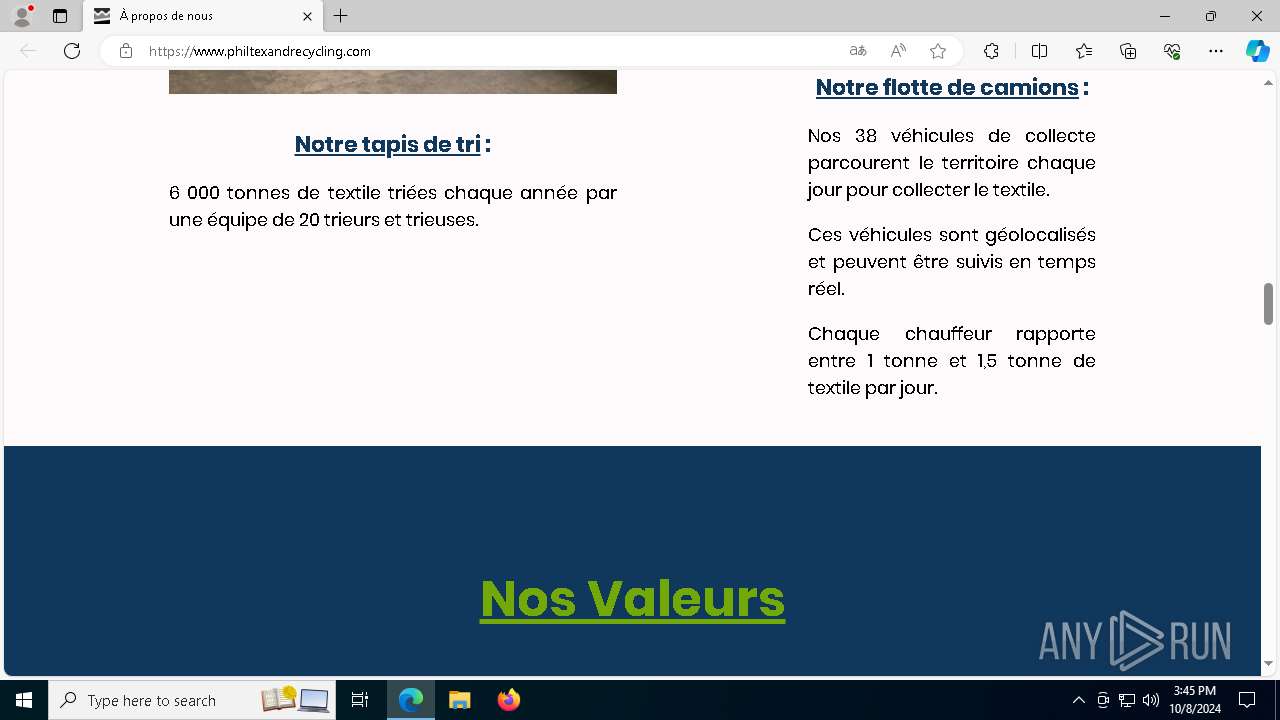Open Microsoft Edge from the taskbar
Screen dimensions: 1280x720
411,700
